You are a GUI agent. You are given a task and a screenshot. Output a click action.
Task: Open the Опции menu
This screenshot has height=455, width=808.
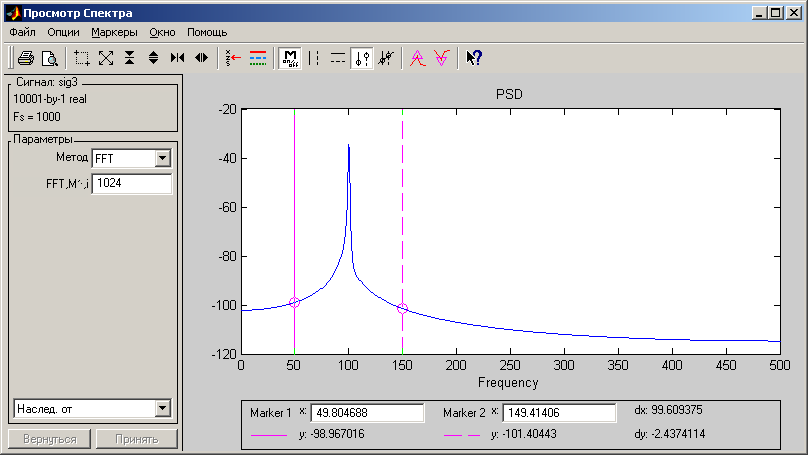click(63, 32)
